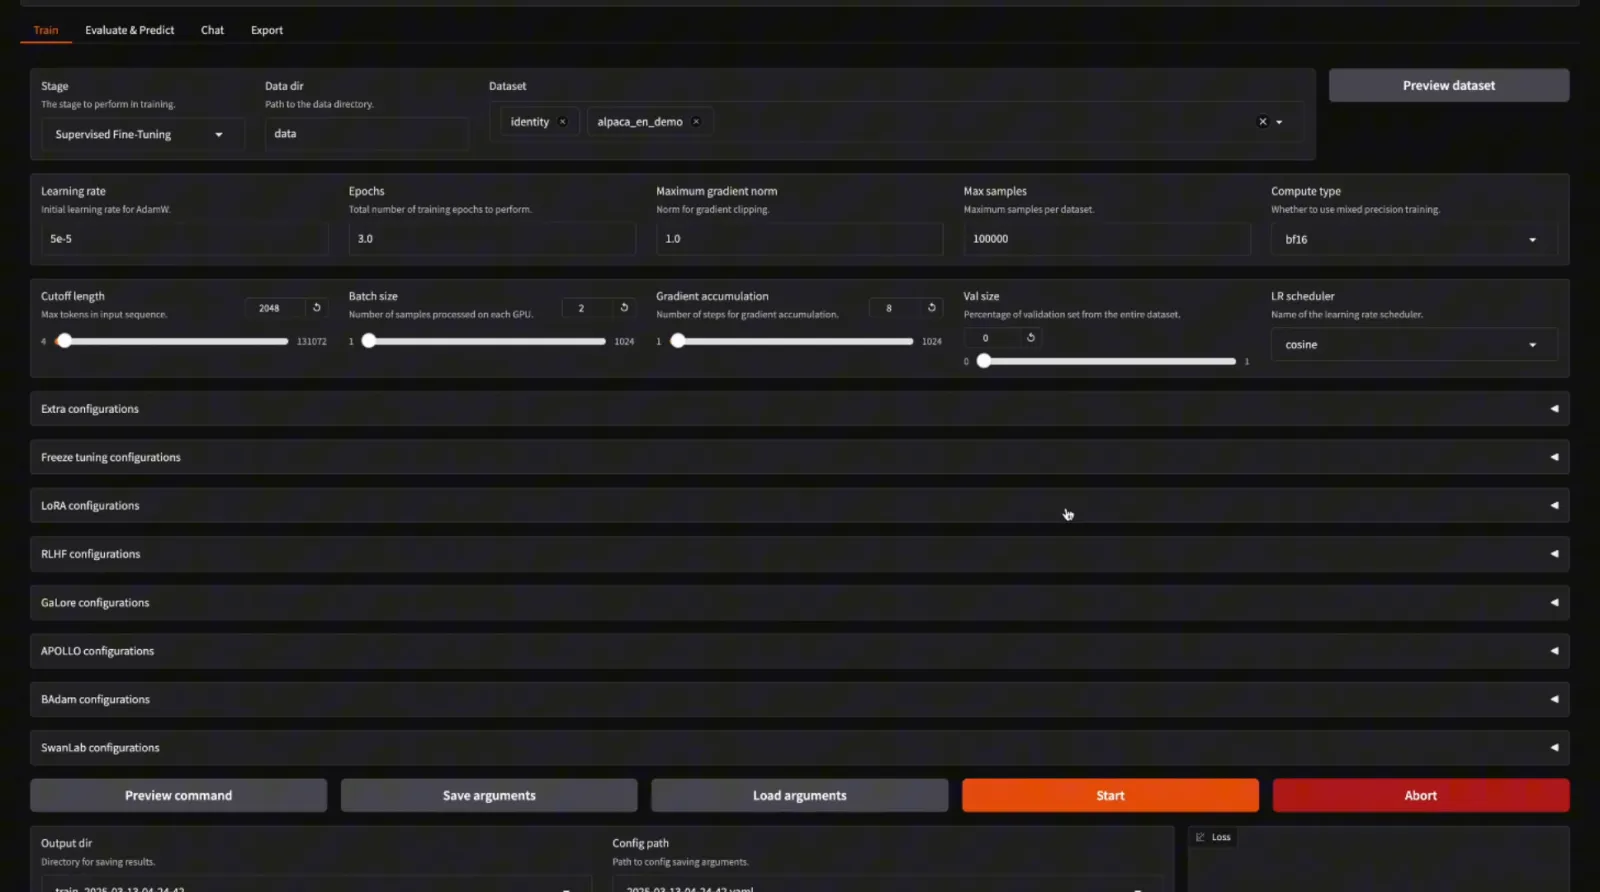The width and height of the screenshot is (1600, 892).
Task: Expand LoRA configurations section
Action: 799,506
